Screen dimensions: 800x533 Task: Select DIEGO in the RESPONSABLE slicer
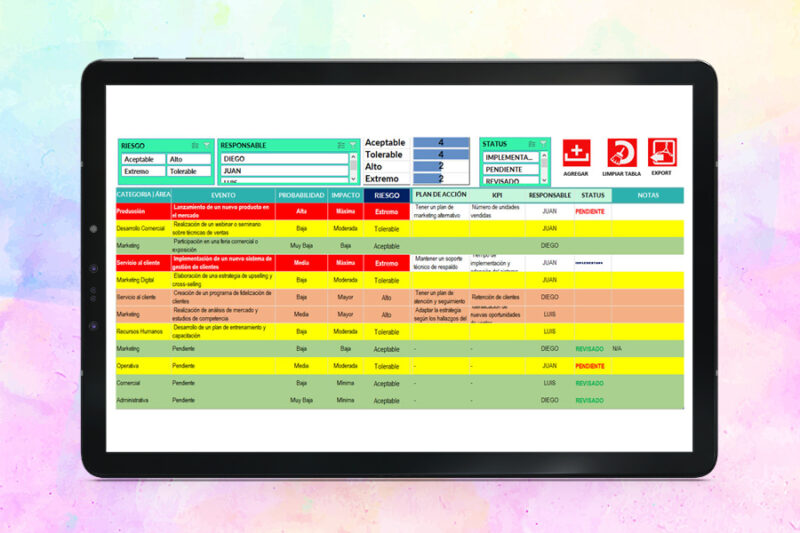(285, 159)
